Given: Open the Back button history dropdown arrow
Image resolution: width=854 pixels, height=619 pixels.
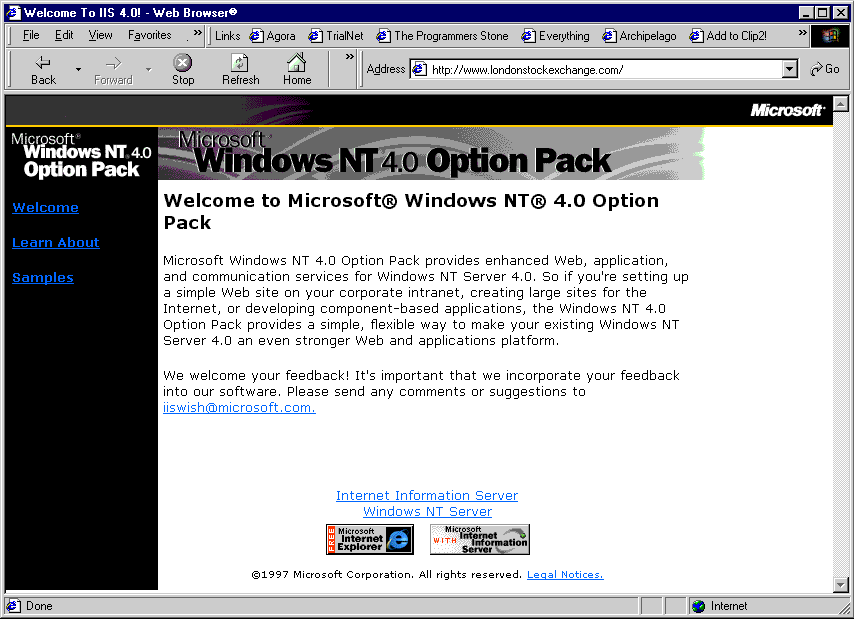Looking at the screenshot, I should click(x=78, y=70).
